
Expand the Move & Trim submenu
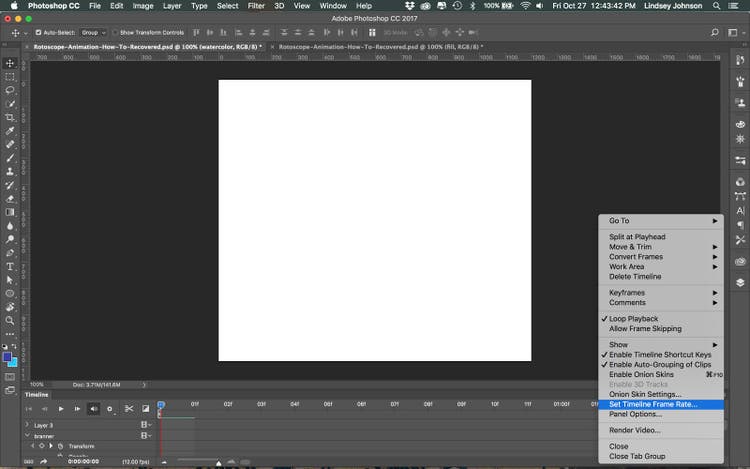(x=661, y=247)
